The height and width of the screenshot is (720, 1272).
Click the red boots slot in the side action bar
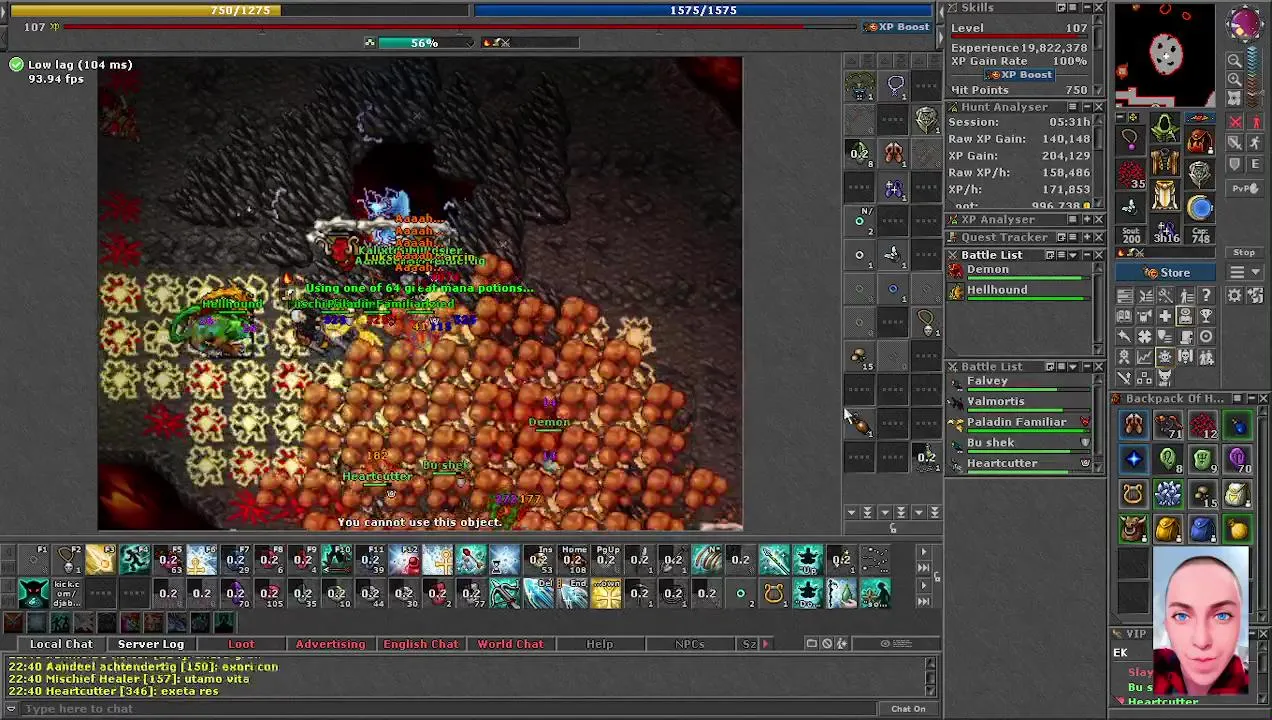[893, 153]
